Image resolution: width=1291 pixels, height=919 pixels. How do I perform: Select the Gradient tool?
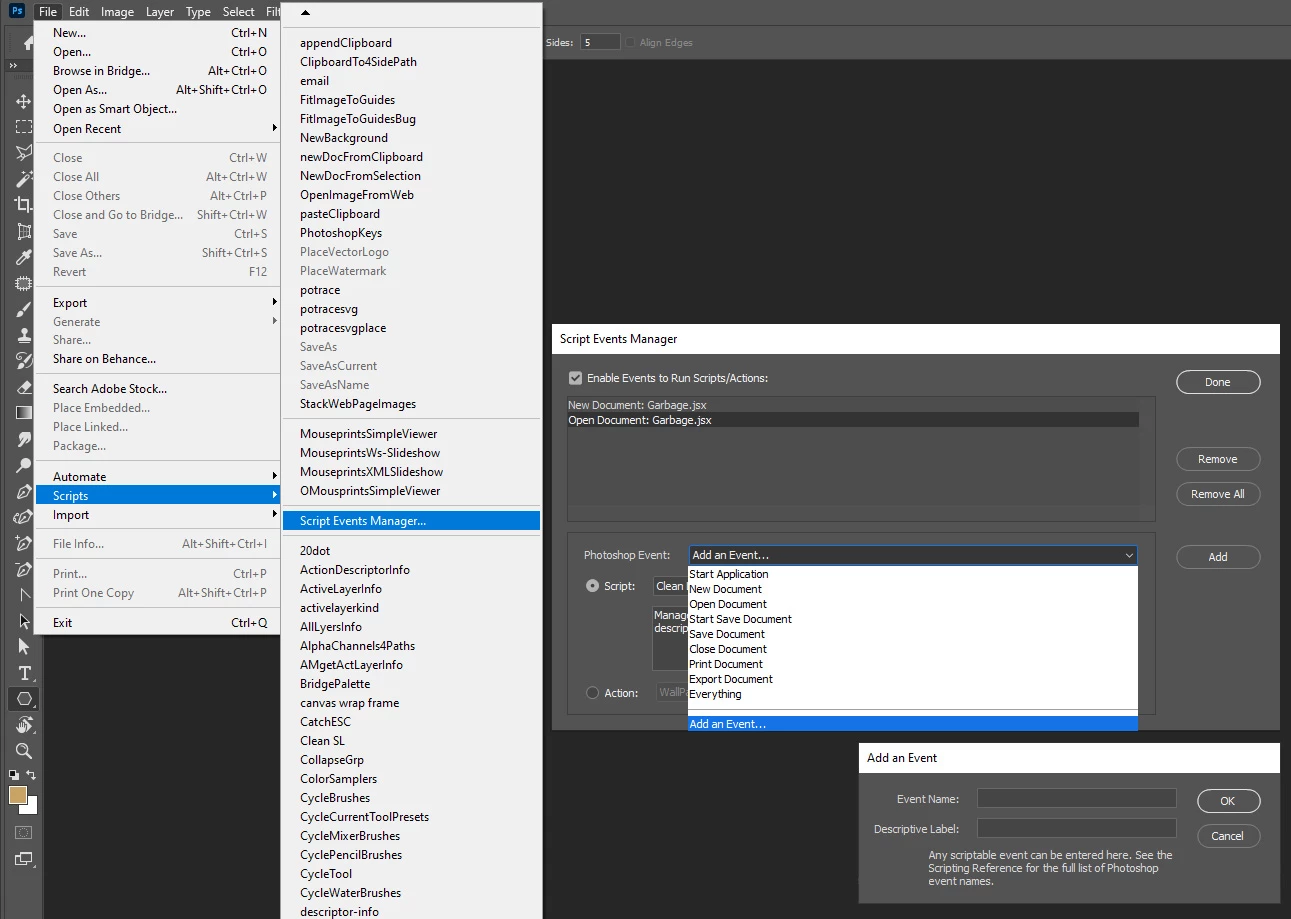click(x=23, y=413)
